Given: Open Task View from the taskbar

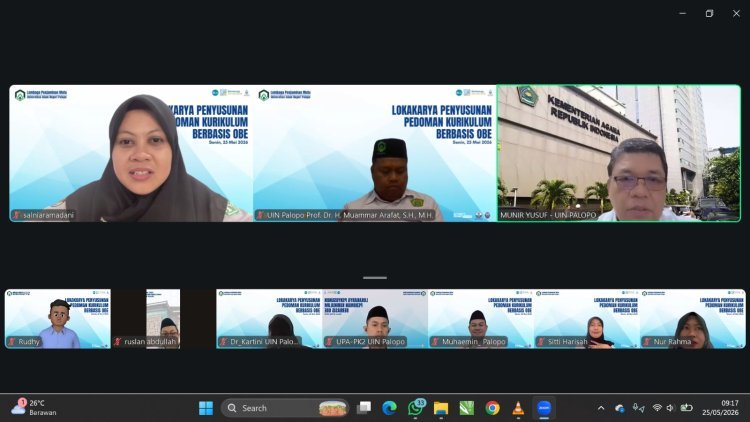Looking at the screenshot, I should (364, 408).
